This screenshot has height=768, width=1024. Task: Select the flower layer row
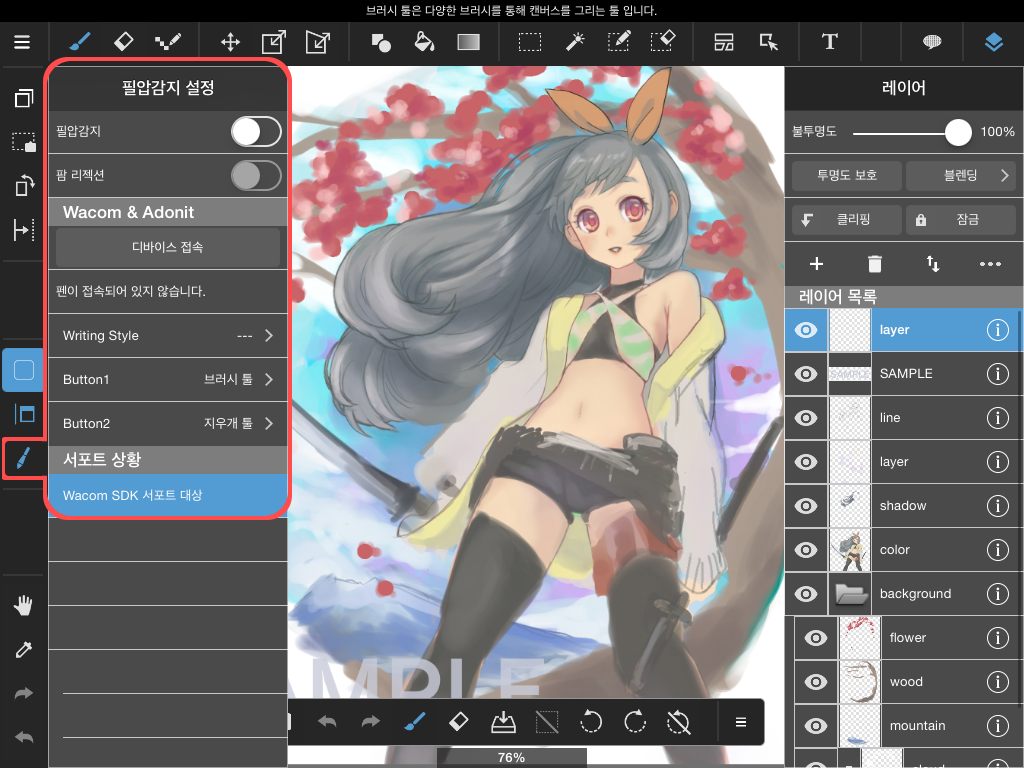(909, 638)
